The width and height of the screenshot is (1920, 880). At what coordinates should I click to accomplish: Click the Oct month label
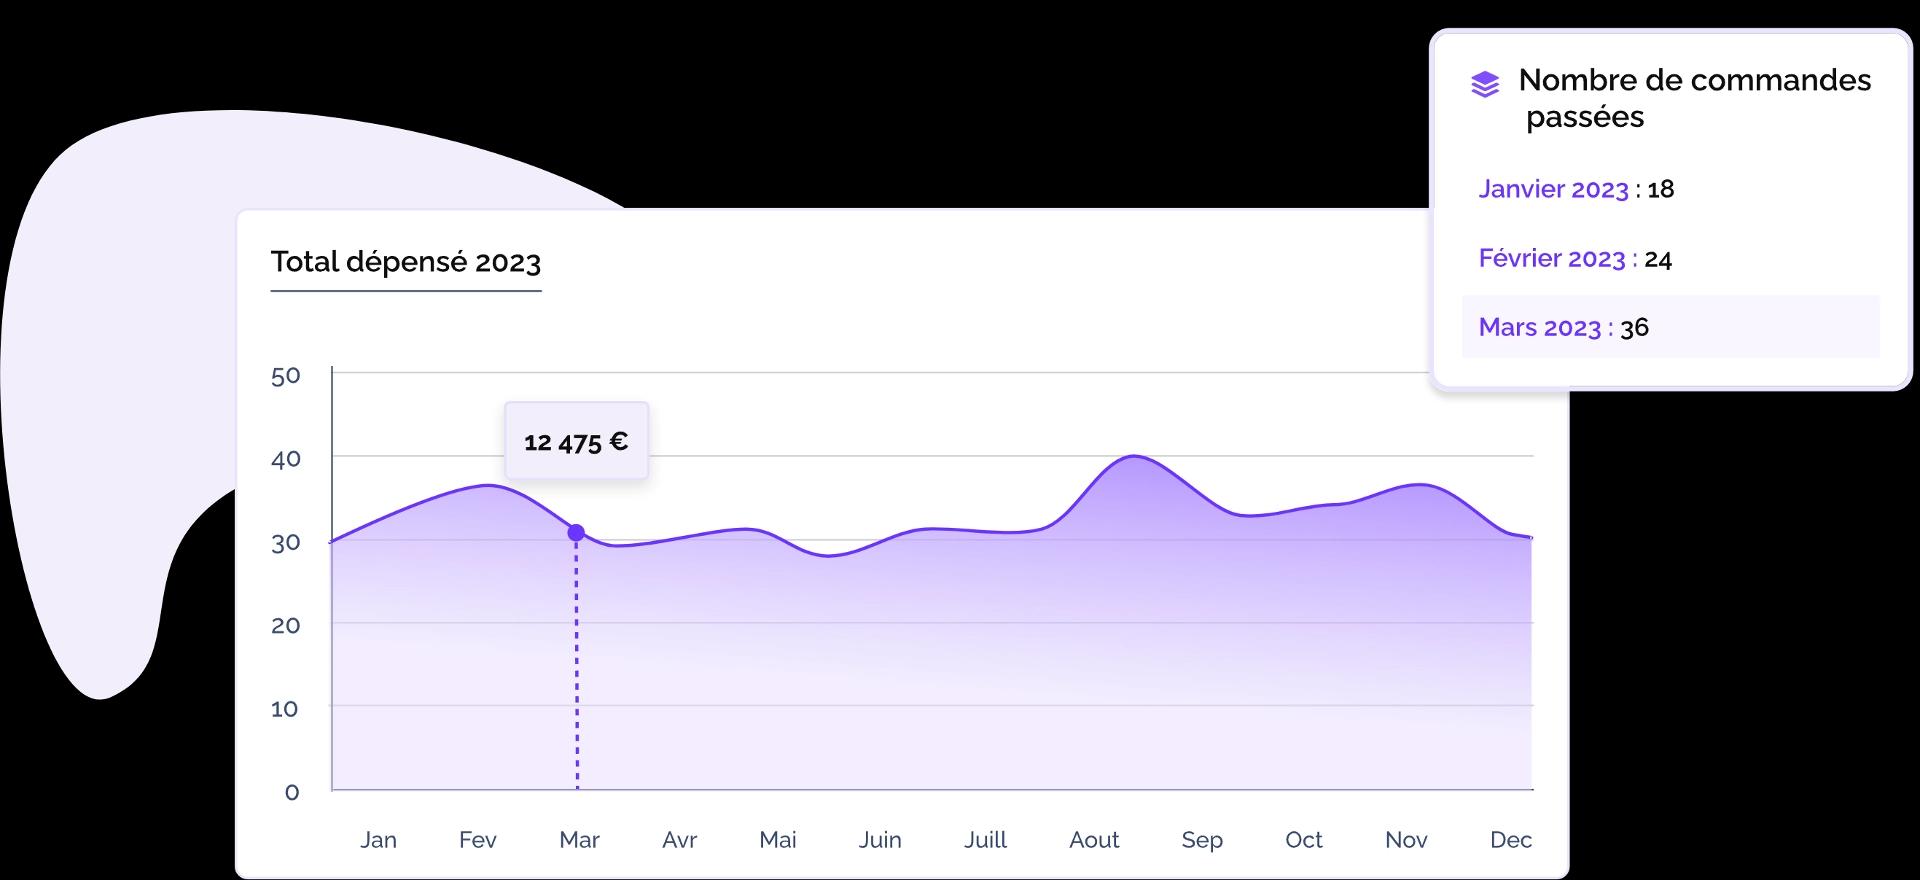1303,840
